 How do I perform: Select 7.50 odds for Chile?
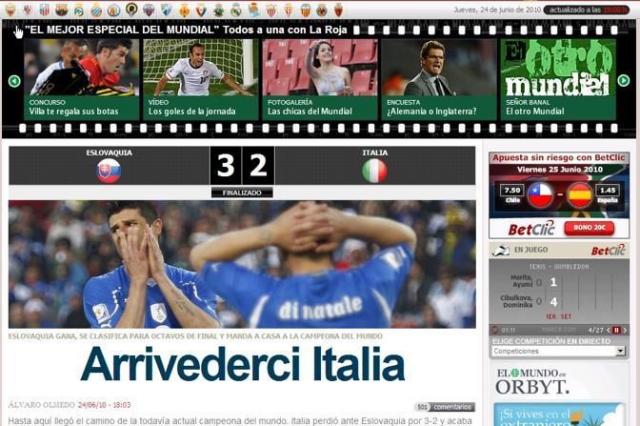pos(511,190)
